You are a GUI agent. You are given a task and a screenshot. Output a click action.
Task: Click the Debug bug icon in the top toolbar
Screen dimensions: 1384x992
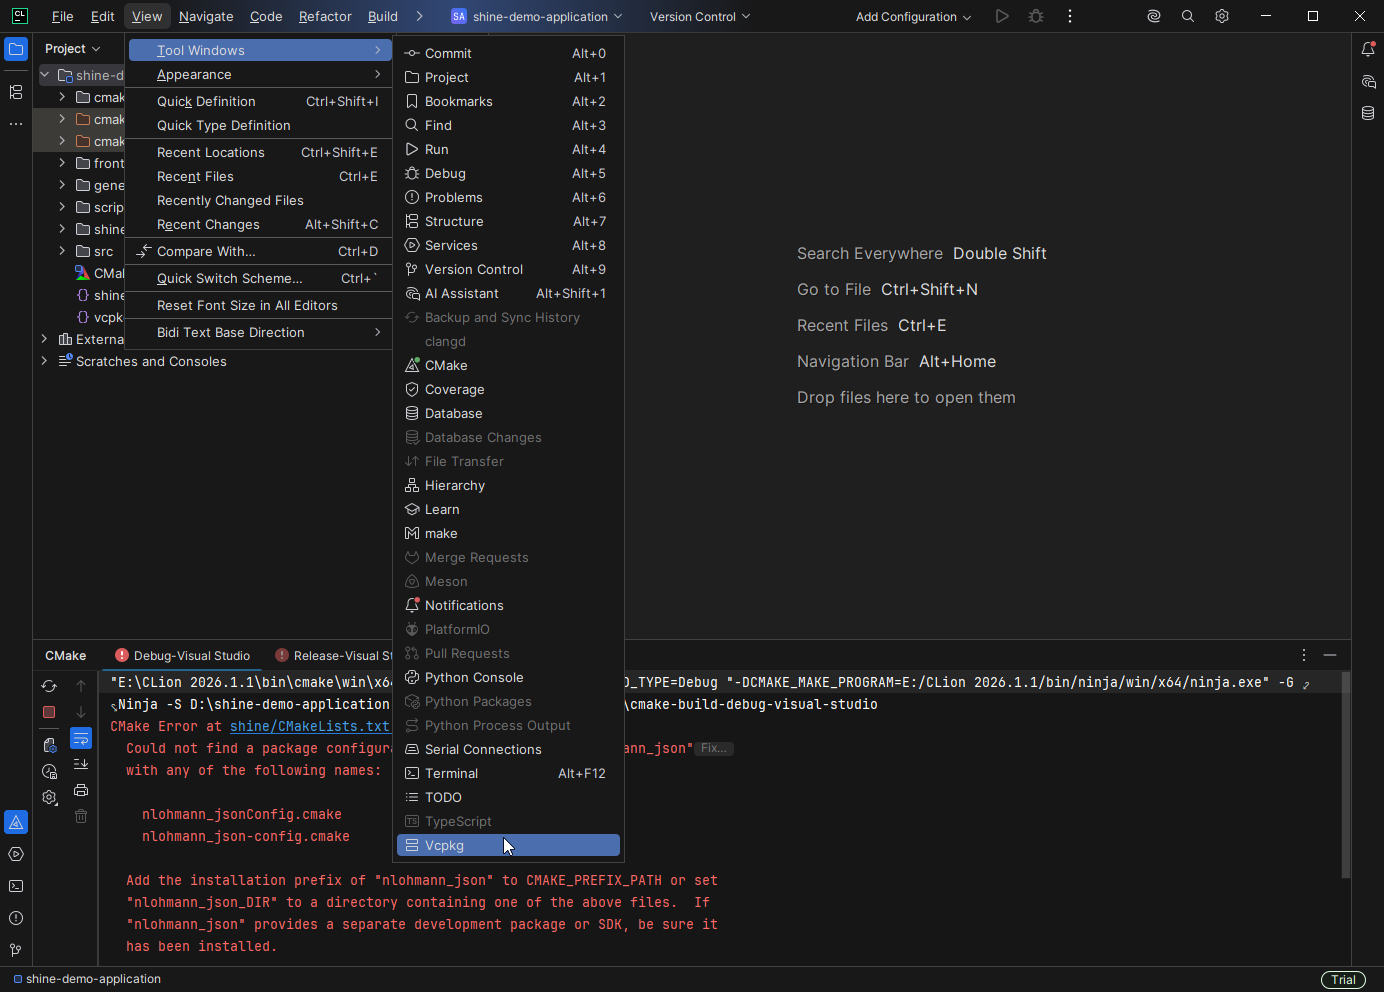(1036, 16)
